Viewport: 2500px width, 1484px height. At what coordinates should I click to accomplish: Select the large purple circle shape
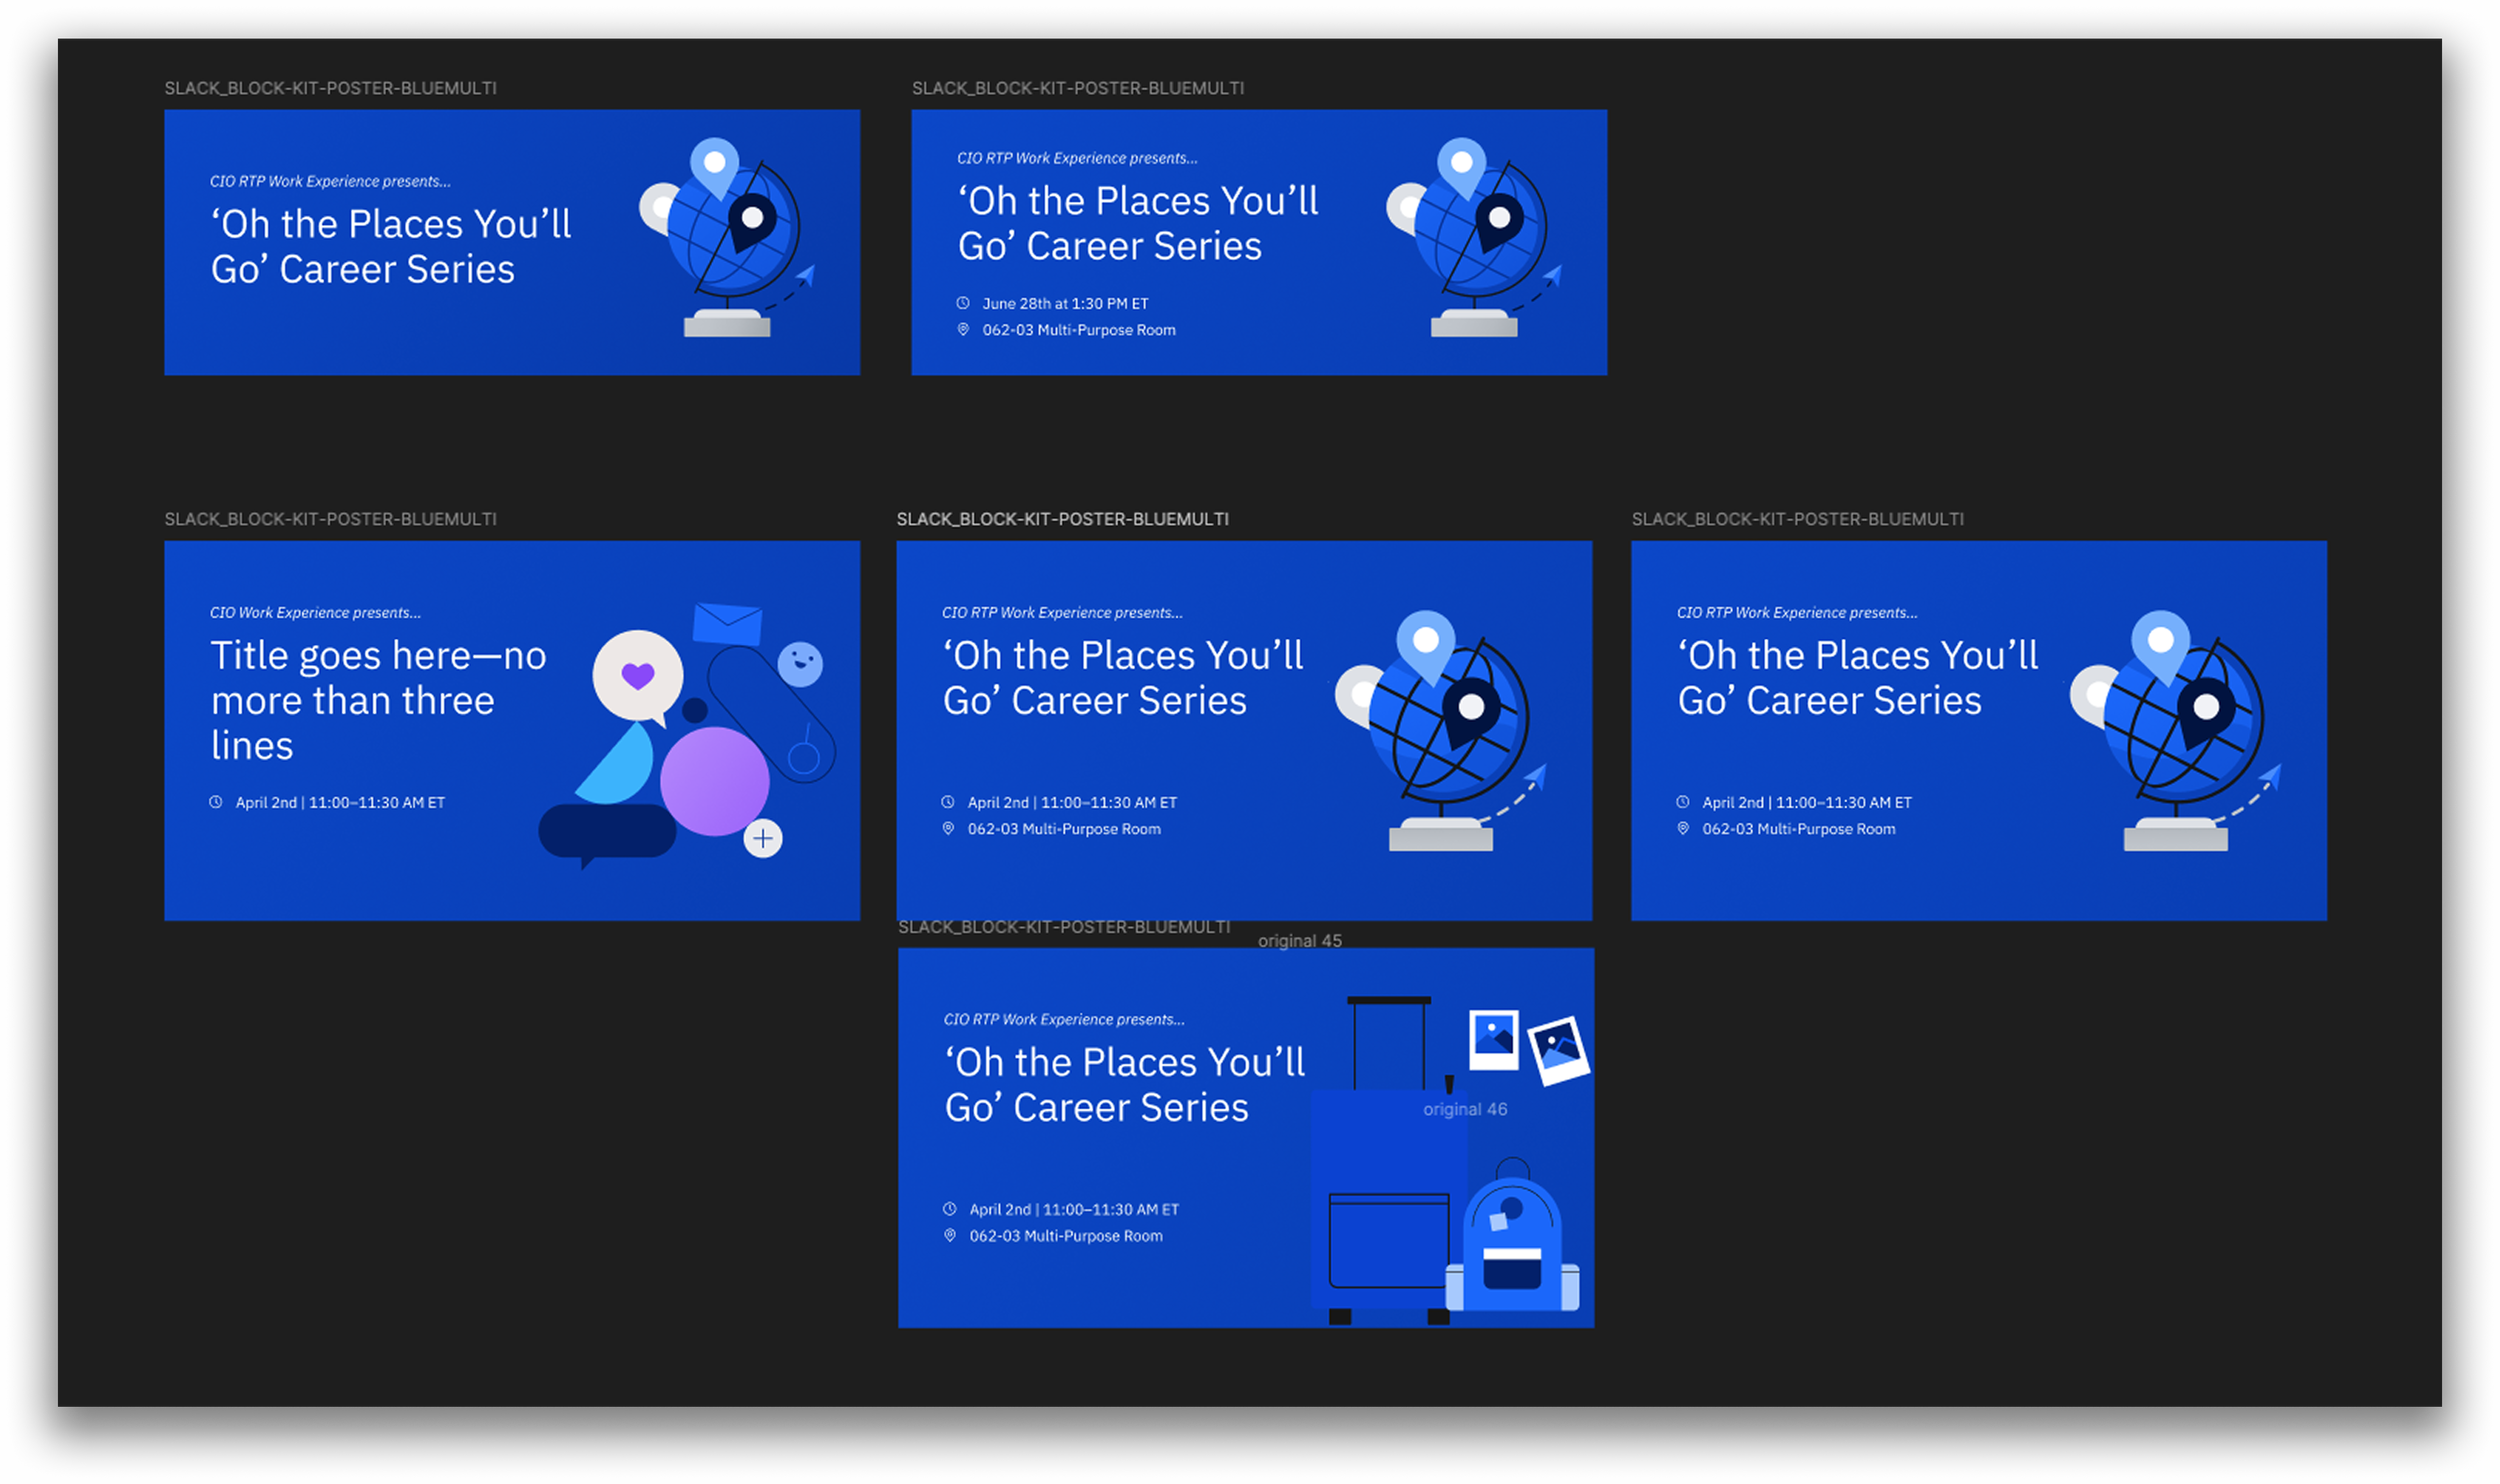point(714,781)
